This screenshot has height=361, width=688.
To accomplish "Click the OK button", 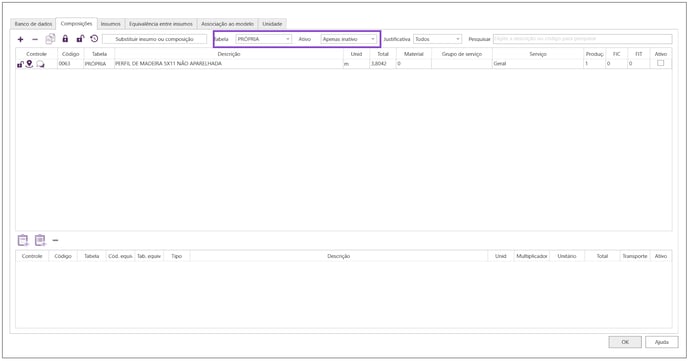I will [x=625, y=342].
